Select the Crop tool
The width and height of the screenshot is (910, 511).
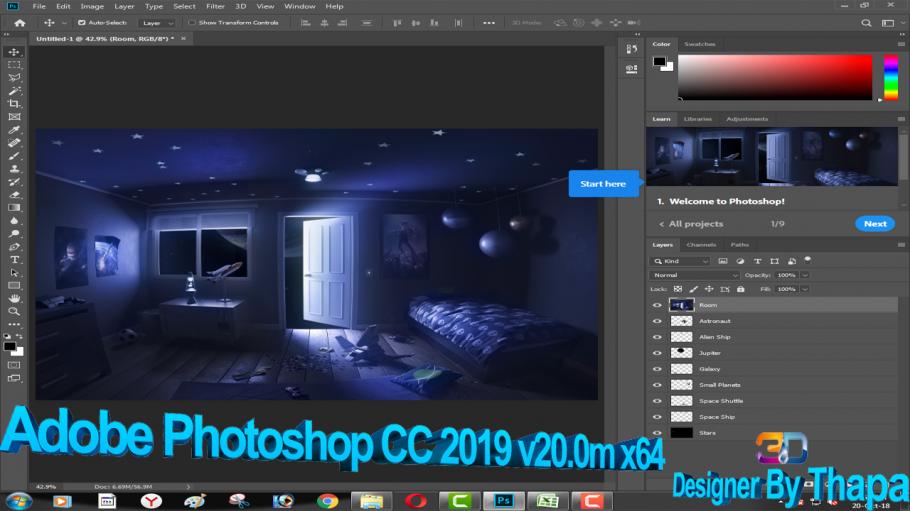[x=14, y=104]
